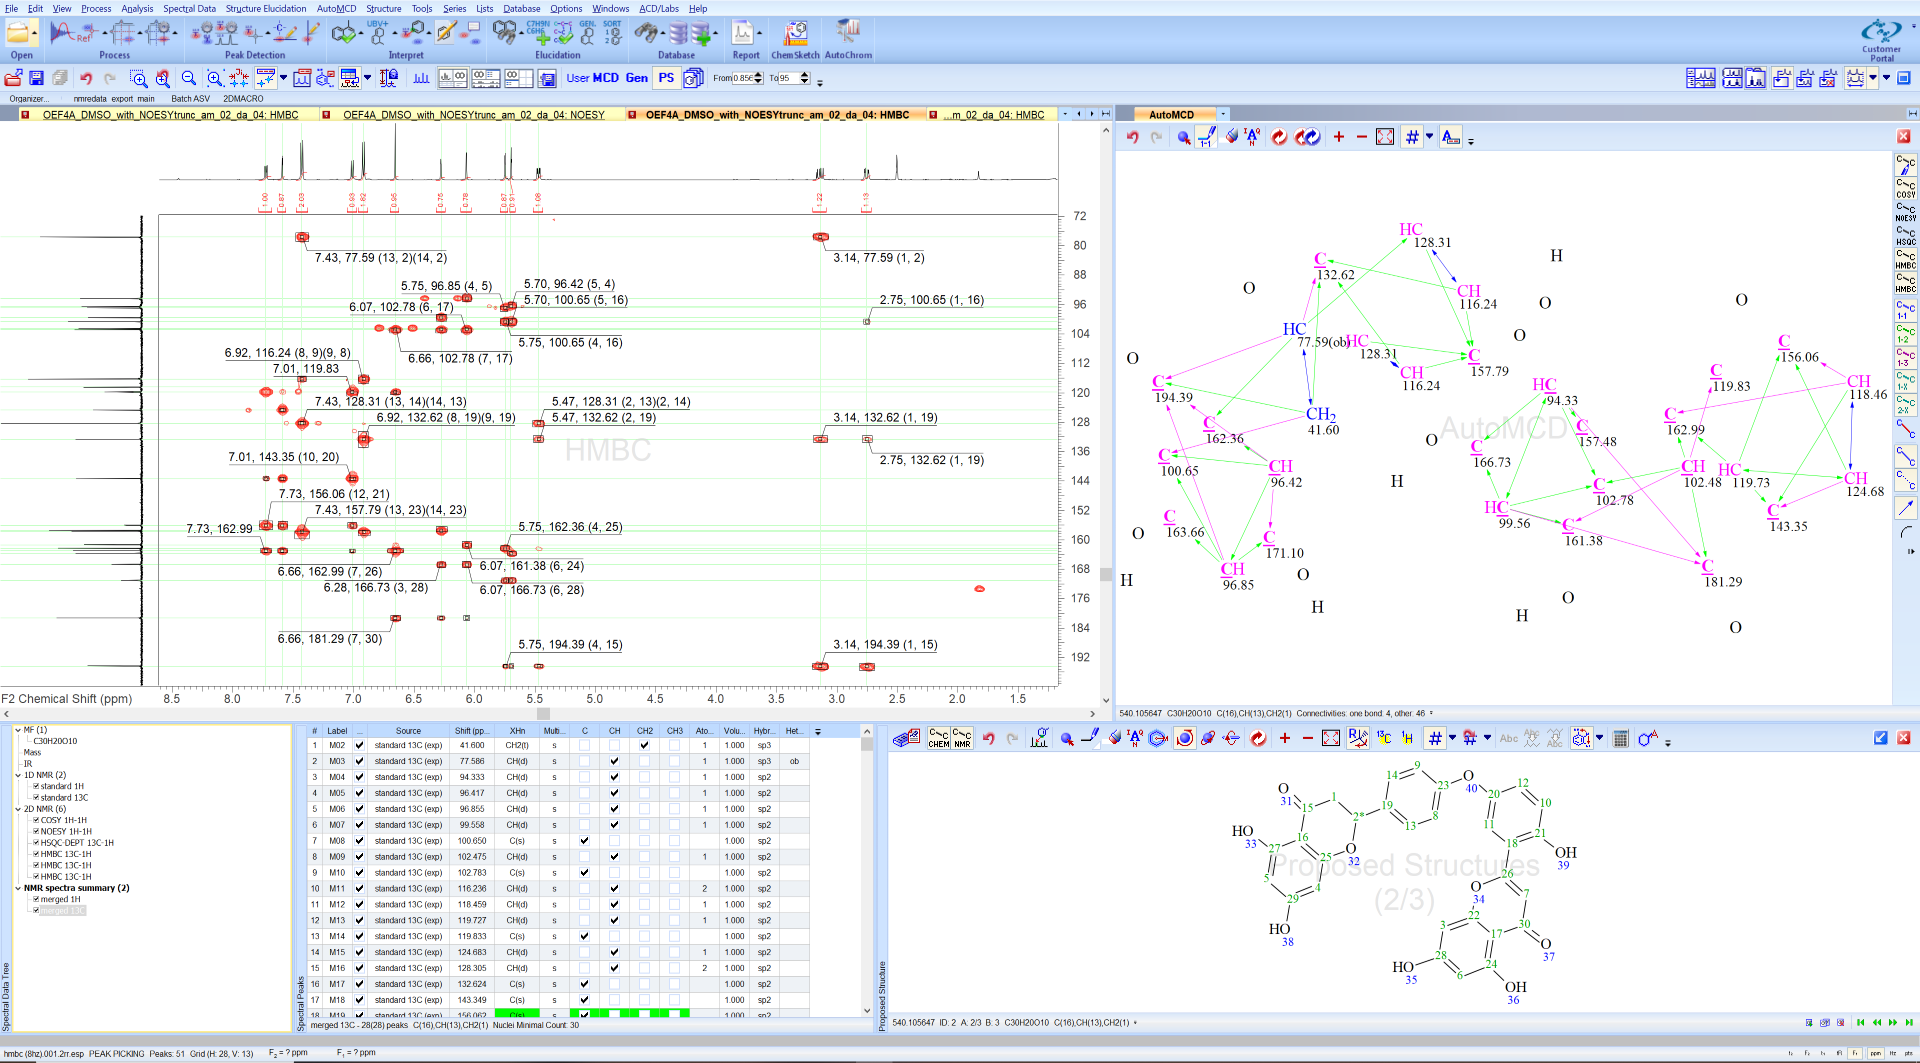
Task: Open the dropdown beside the grid # icon
Action: coord(1429,137)
